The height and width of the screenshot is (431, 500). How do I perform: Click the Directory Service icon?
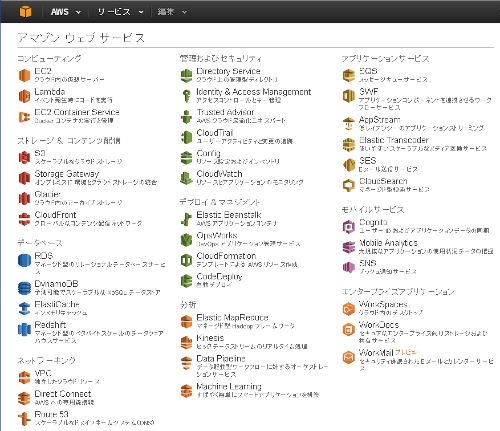(x=186, y=76)
